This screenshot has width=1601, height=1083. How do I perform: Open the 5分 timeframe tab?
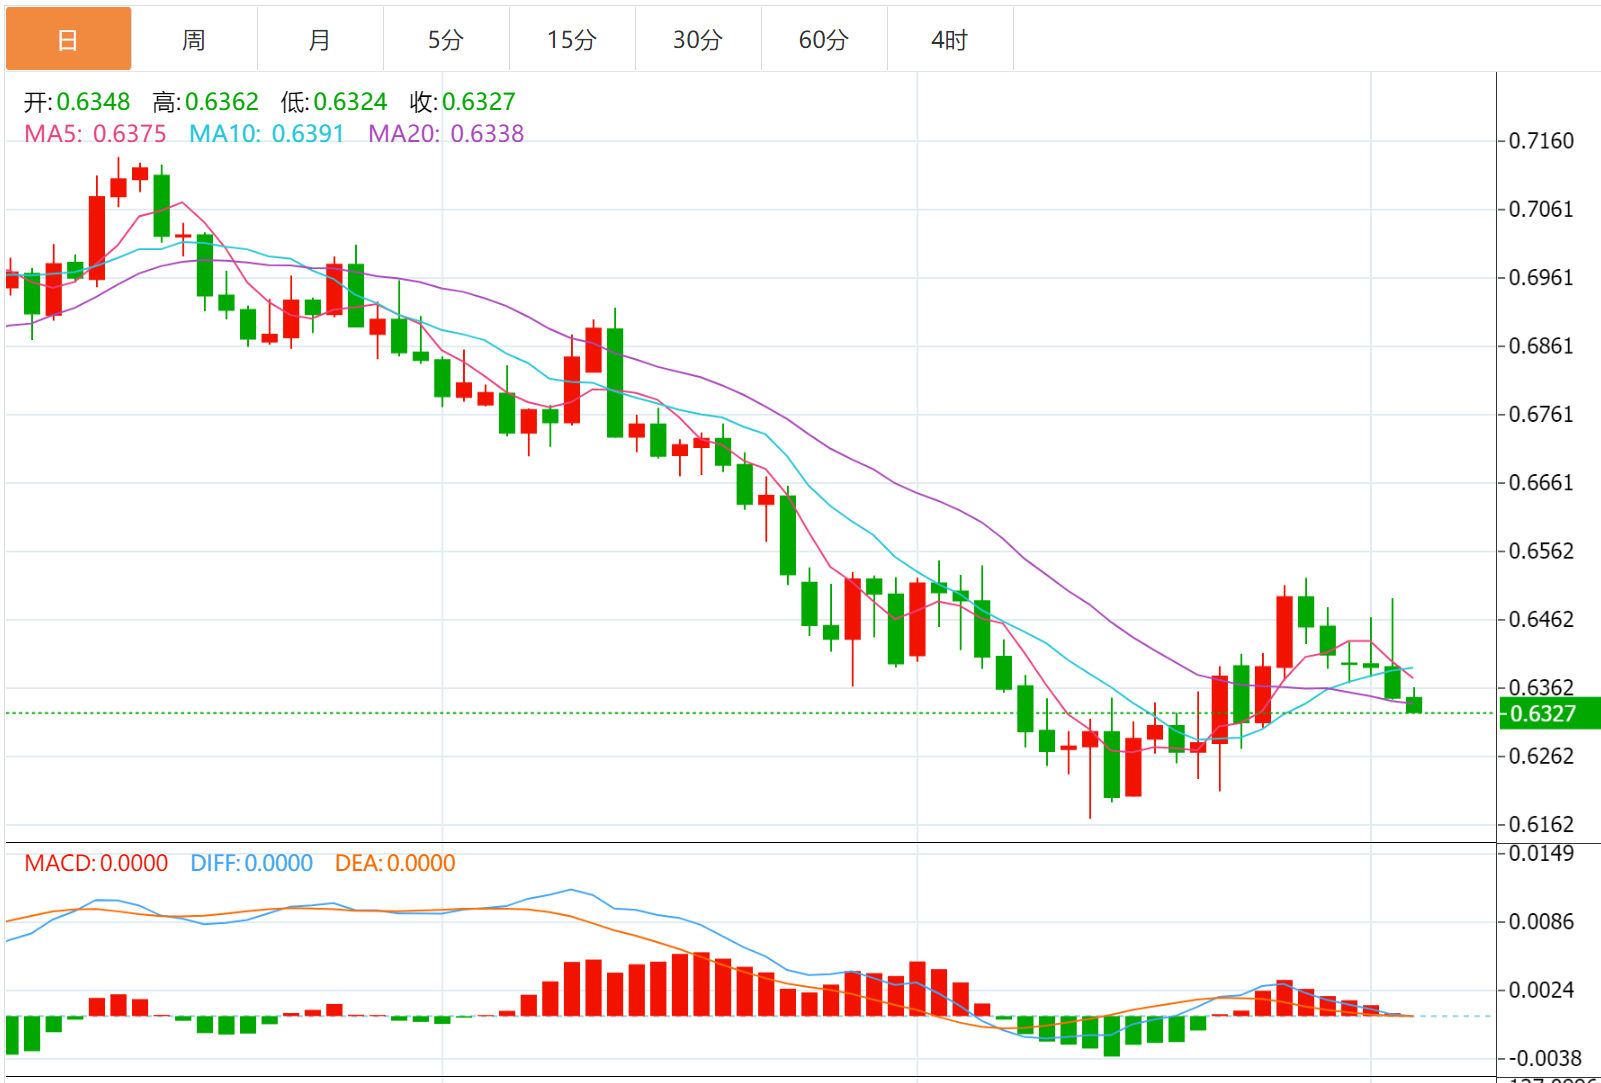click(446, 40)
